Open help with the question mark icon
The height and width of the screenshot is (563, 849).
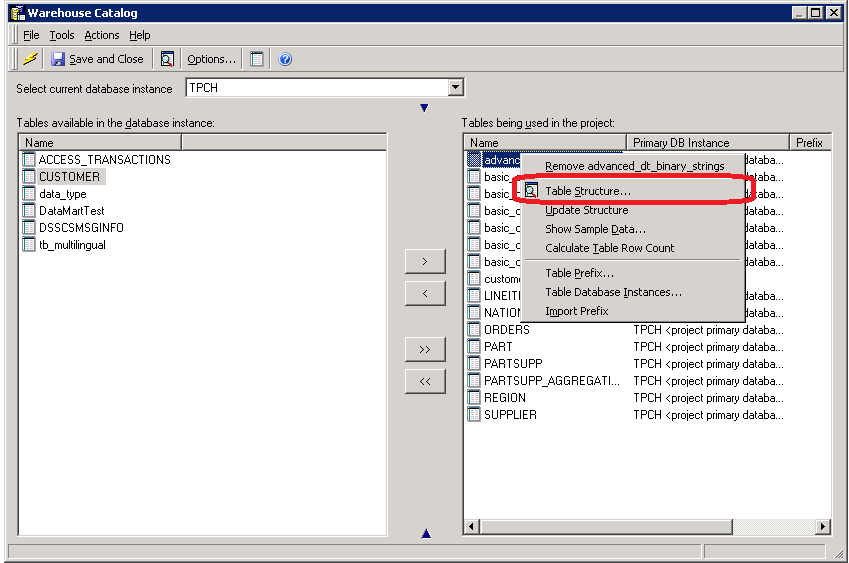(x=285, y=59)
